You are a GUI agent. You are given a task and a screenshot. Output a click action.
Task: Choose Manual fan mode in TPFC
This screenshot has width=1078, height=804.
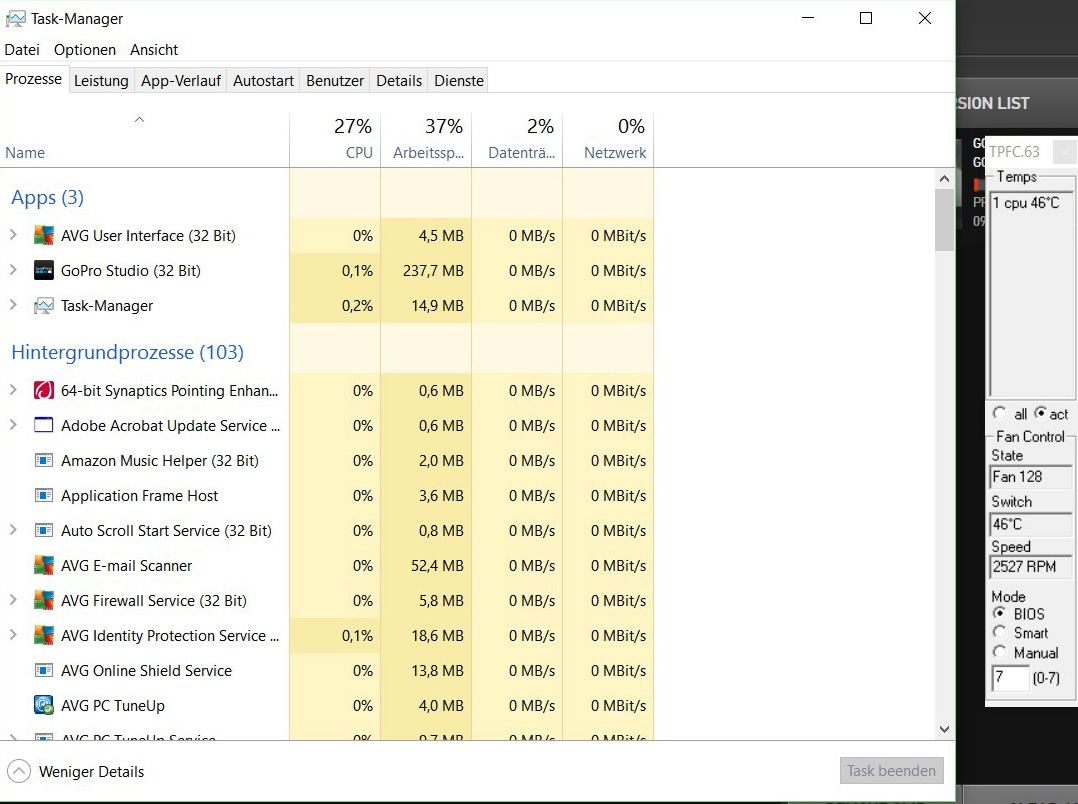pyautogui.click(x=999, y=652)
